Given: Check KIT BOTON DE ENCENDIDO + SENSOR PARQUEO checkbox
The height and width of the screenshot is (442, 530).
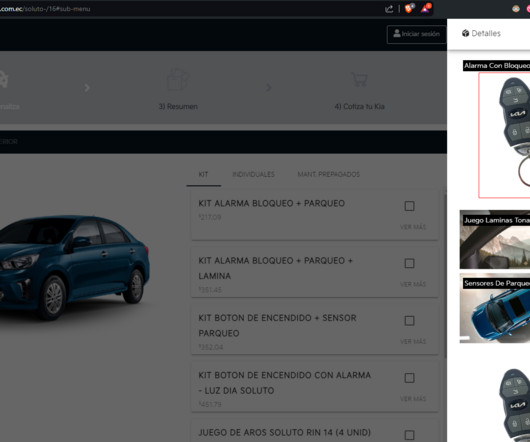Looking at the screenshot, I should 409,321.
